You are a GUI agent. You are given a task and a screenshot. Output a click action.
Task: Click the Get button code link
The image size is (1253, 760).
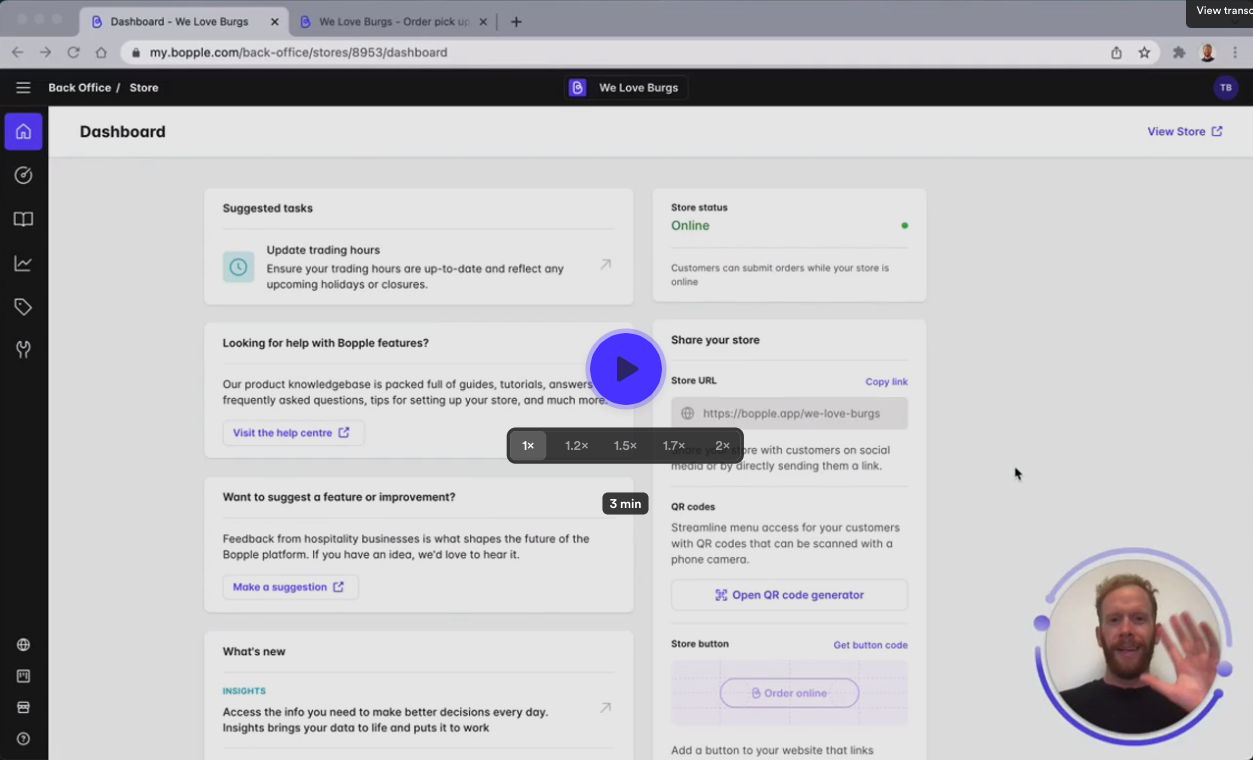click(870, 645)
